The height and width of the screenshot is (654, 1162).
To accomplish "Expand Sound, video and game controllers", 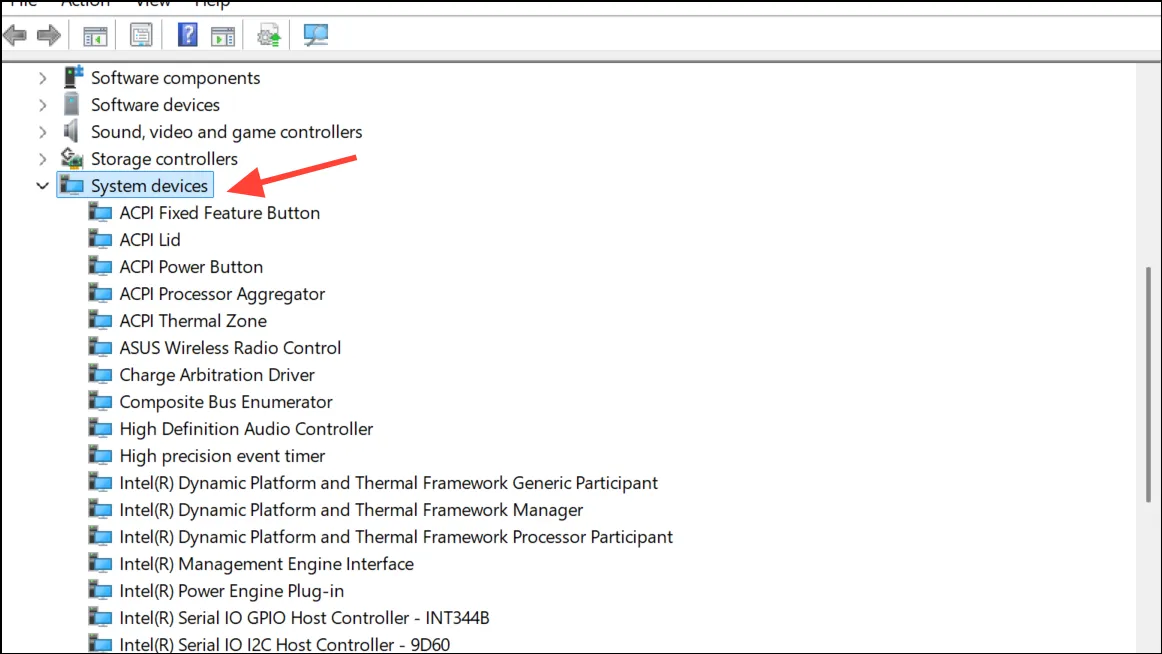I will (42, 132).
